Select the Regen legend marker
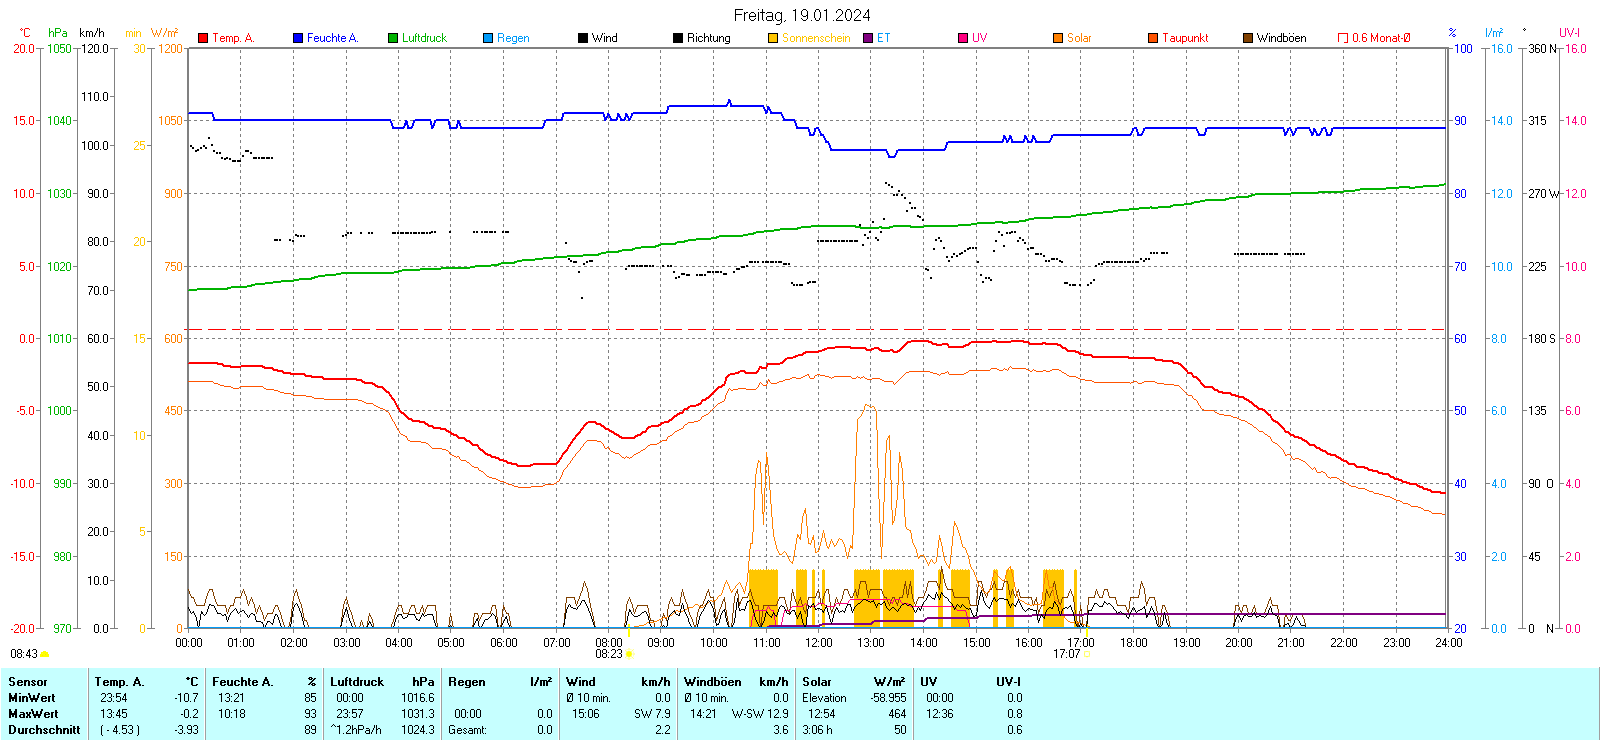The image size is (1600, 740). click(488, 38)
